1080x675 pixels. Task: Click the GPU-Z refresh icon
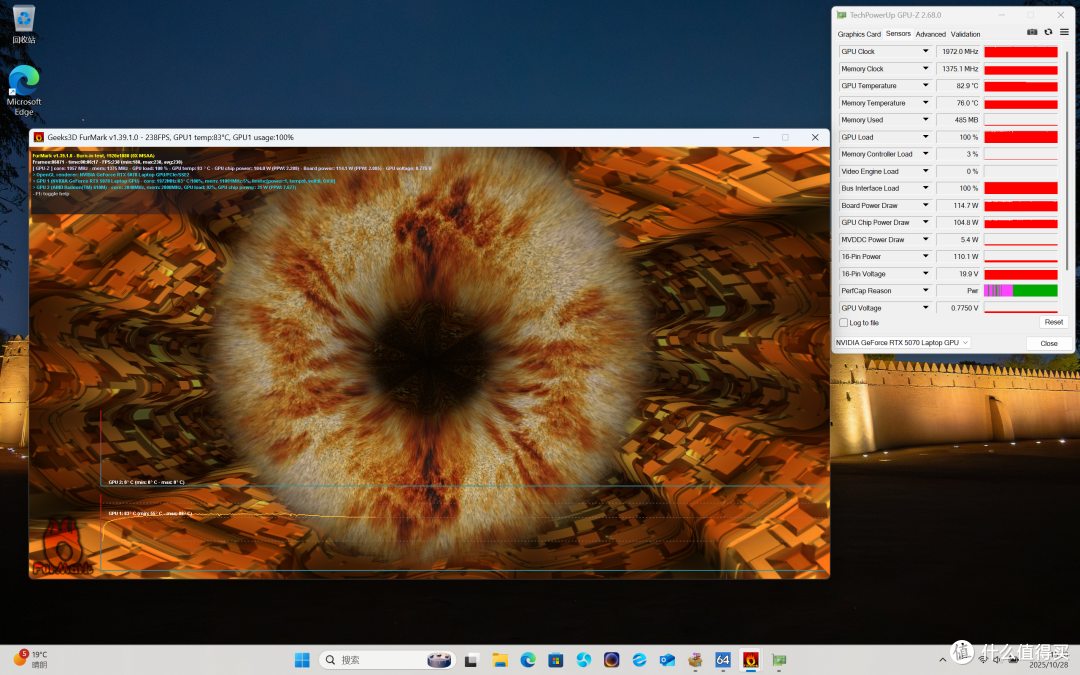(x=1048, y=32)
